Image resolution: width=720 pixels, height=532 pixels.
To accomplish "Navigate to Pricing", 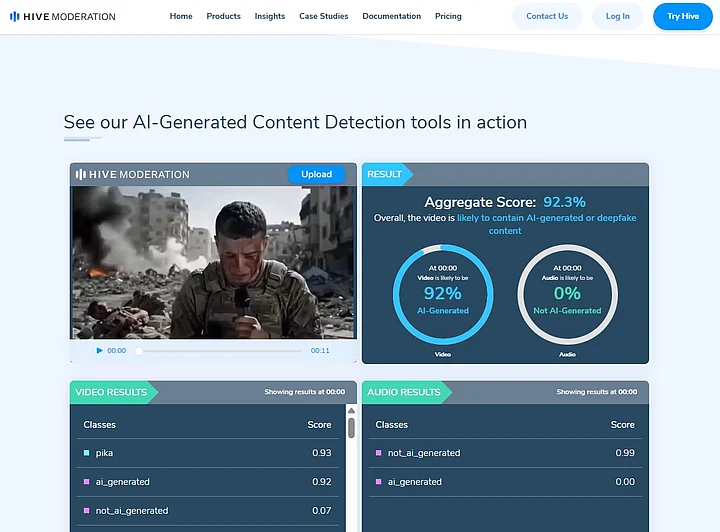I will (448, 17).
